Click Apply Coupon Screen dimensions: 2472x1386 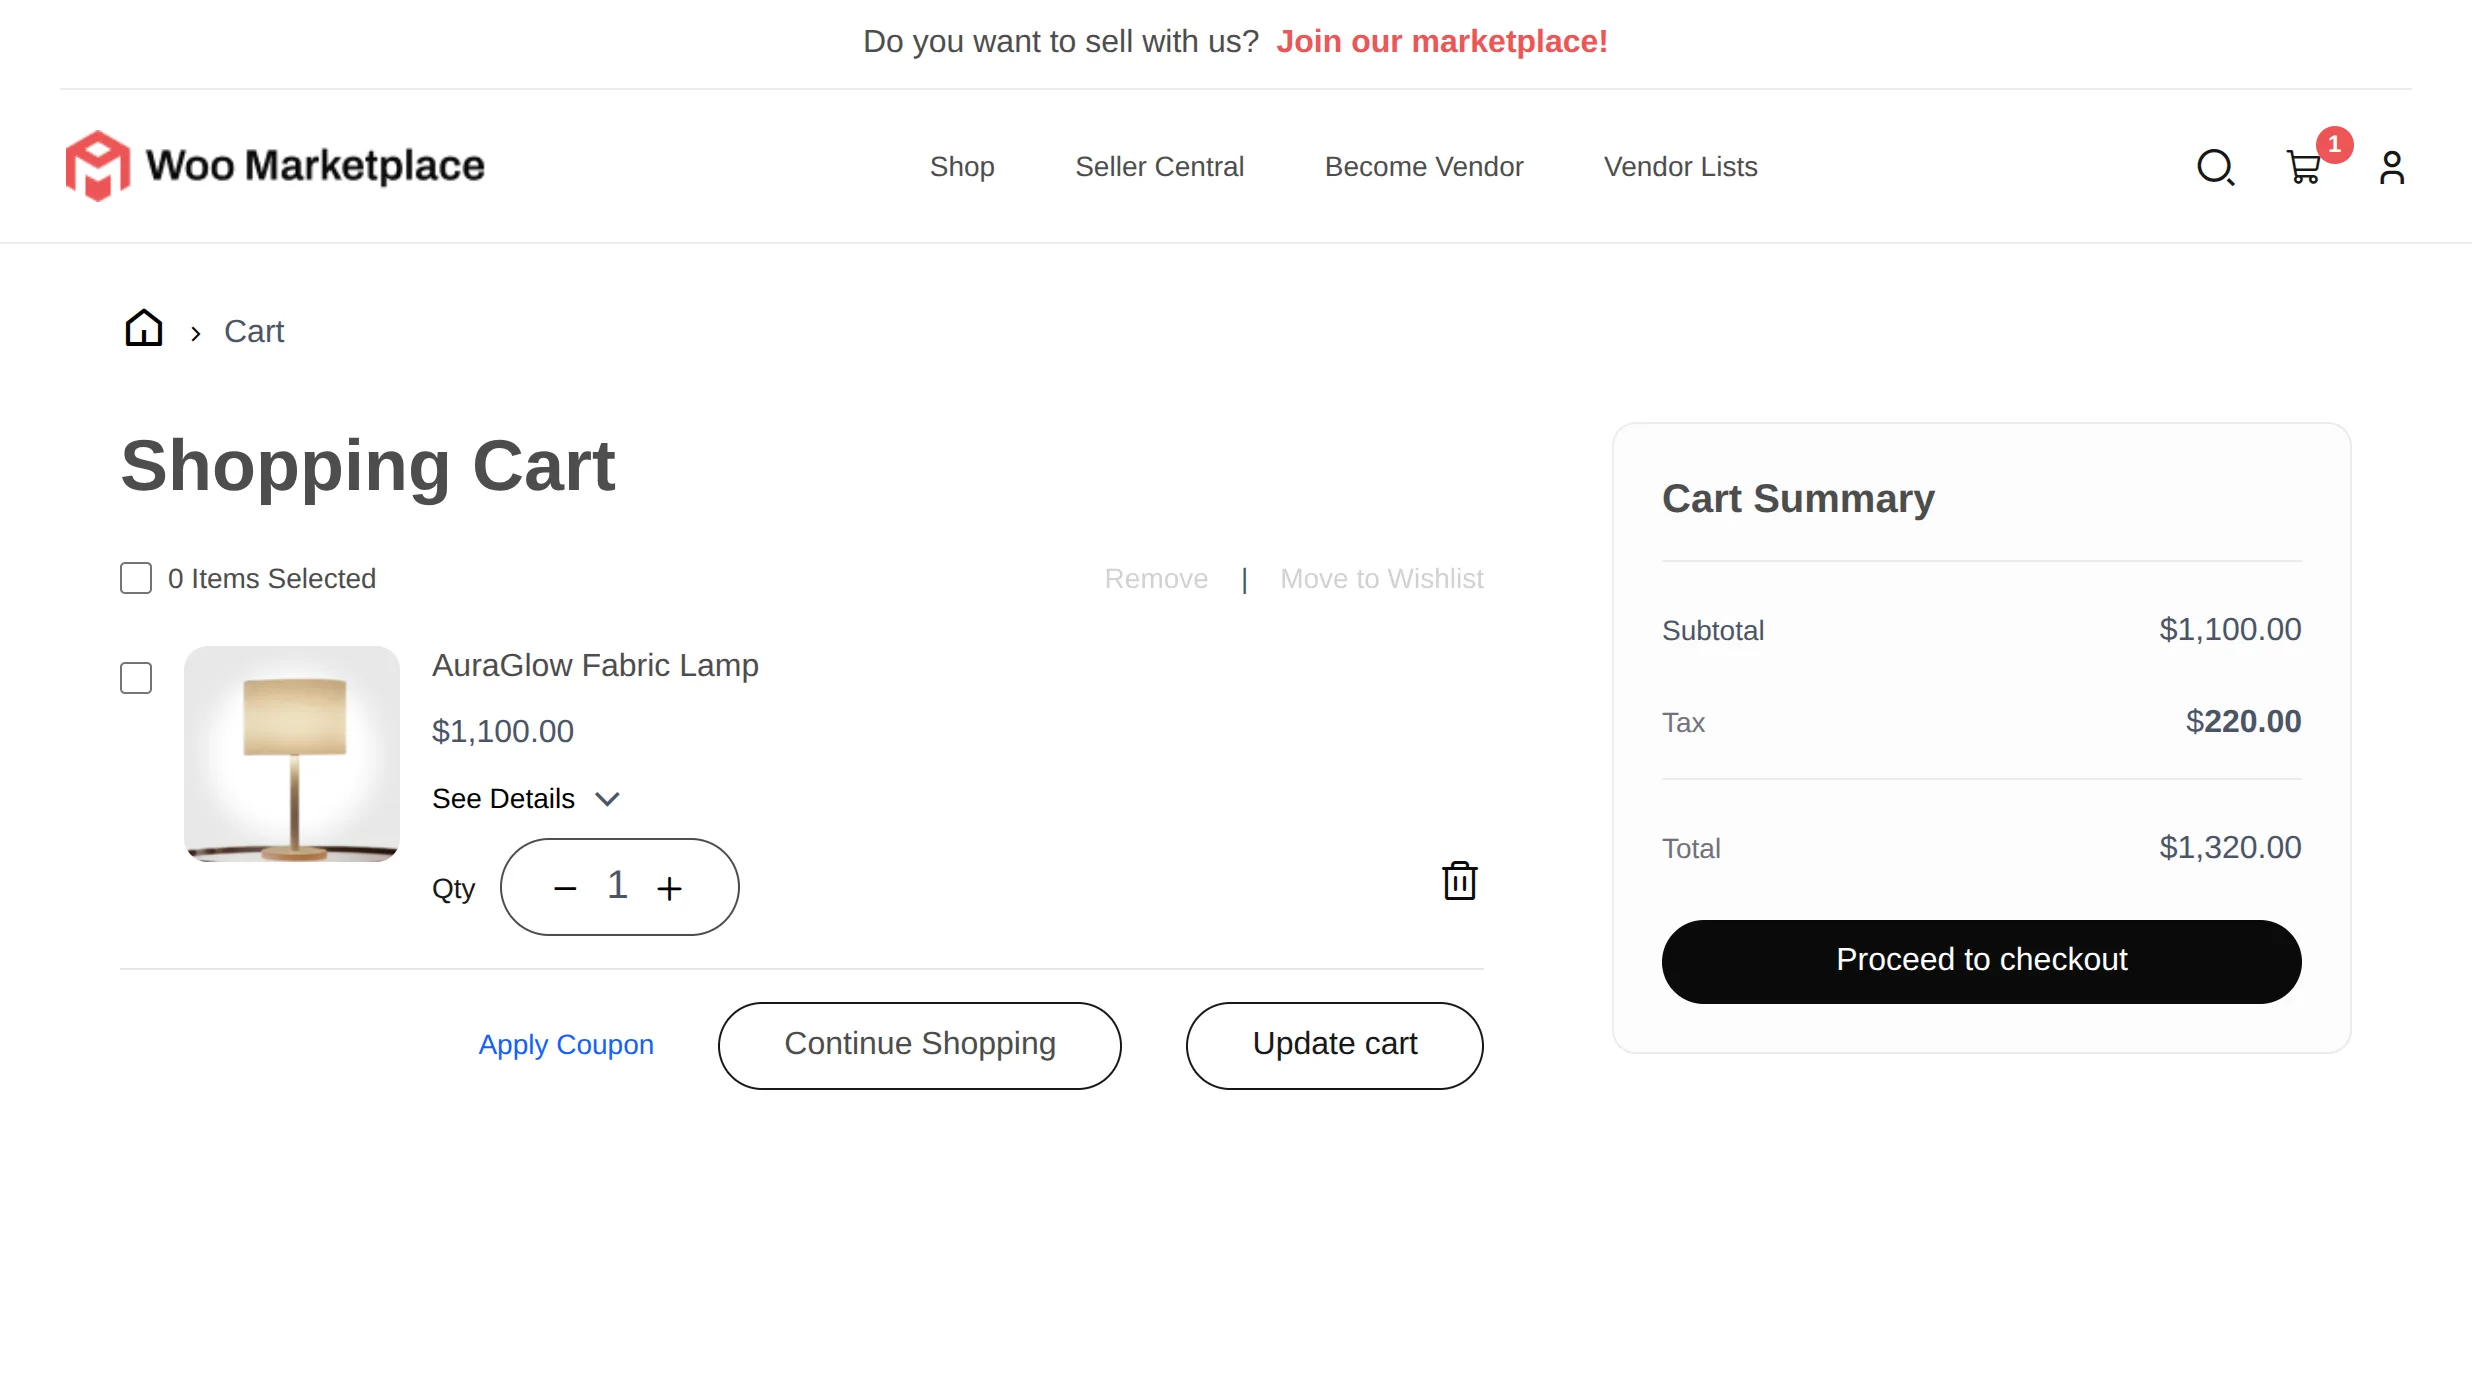(566, 1044)
